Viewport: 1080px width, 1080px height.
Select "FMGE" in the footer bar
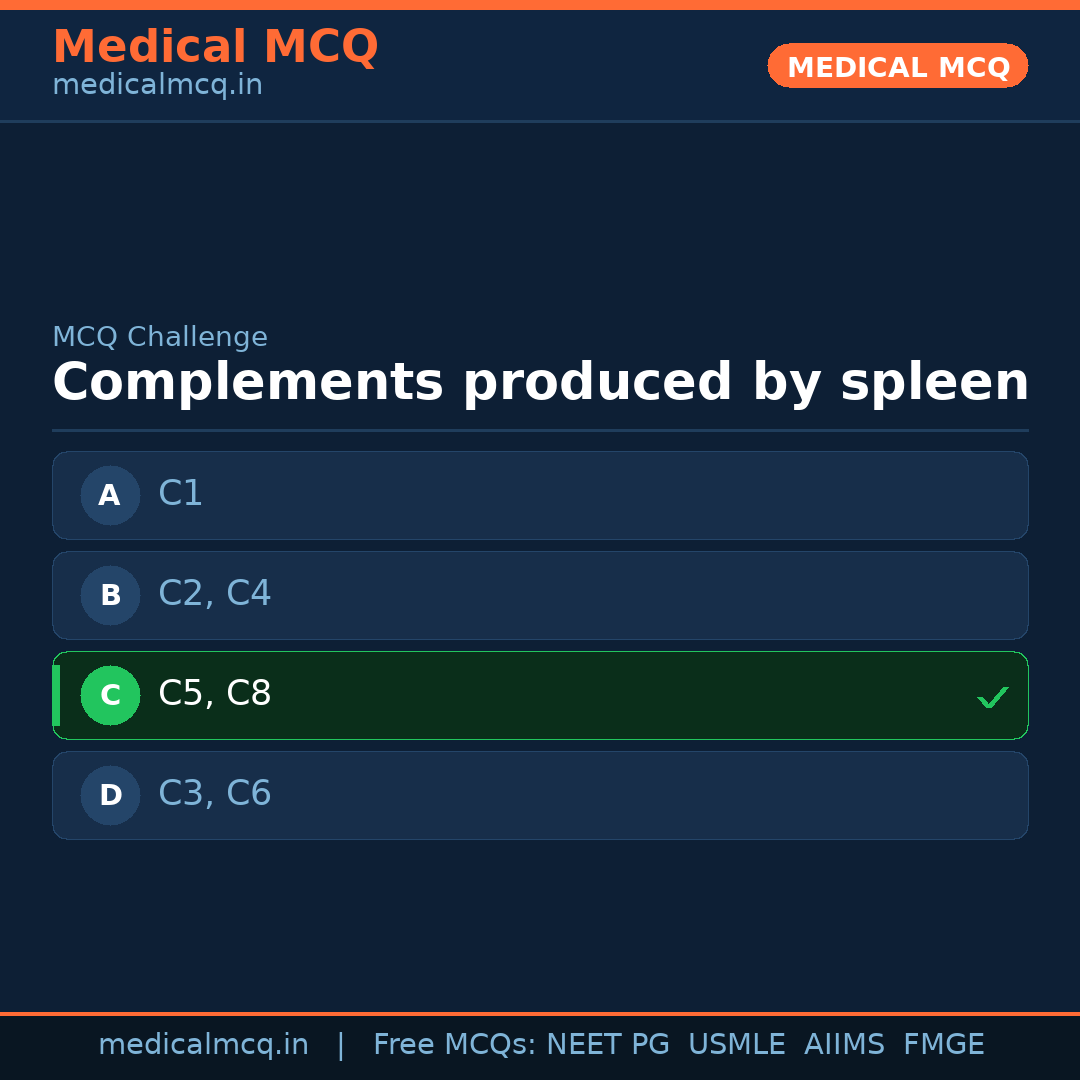pyautogui.click(x=943, y=1045)
